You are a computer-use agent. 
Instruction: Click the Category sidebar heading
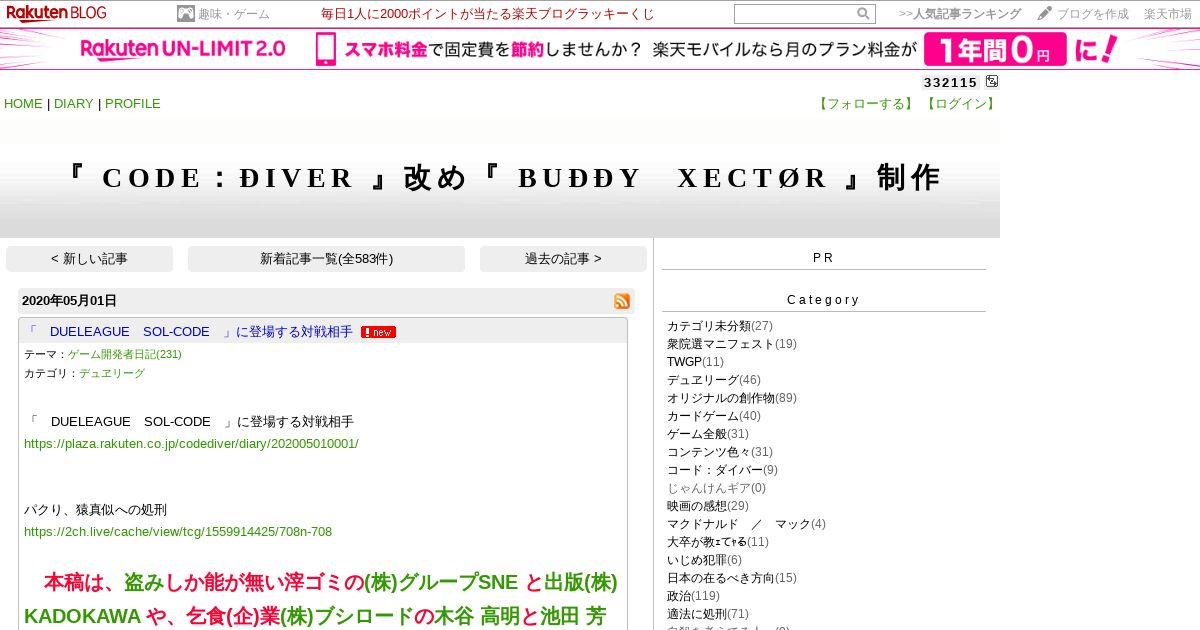(x=823, y=300)
